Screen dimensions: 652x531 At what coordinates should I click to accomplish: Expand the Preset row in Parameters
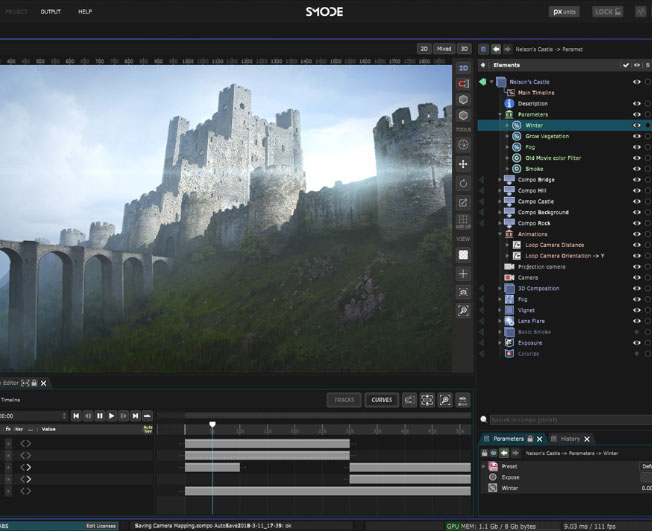(483, 467)
